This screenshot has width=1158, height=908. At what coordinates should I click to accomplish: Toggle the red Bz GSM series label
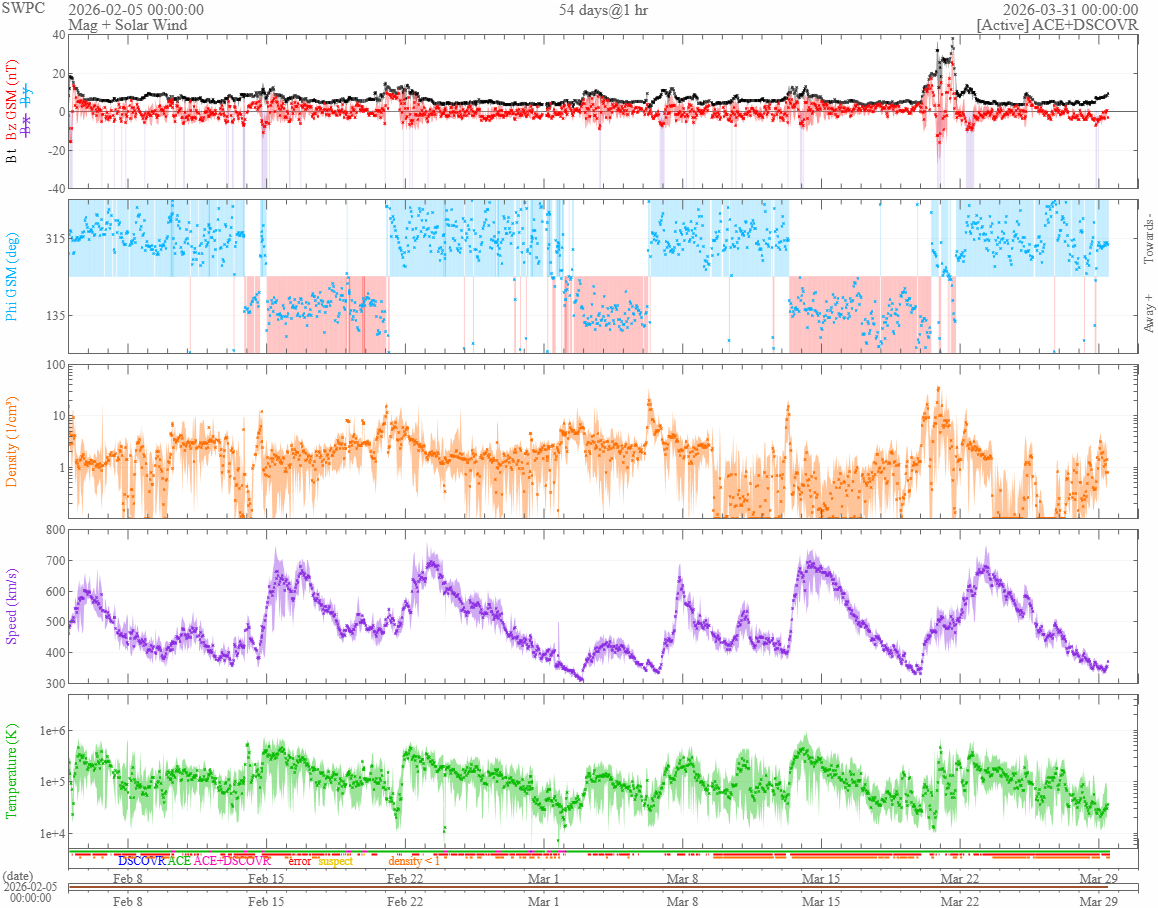pyautogui.click(x=12, y=100)
